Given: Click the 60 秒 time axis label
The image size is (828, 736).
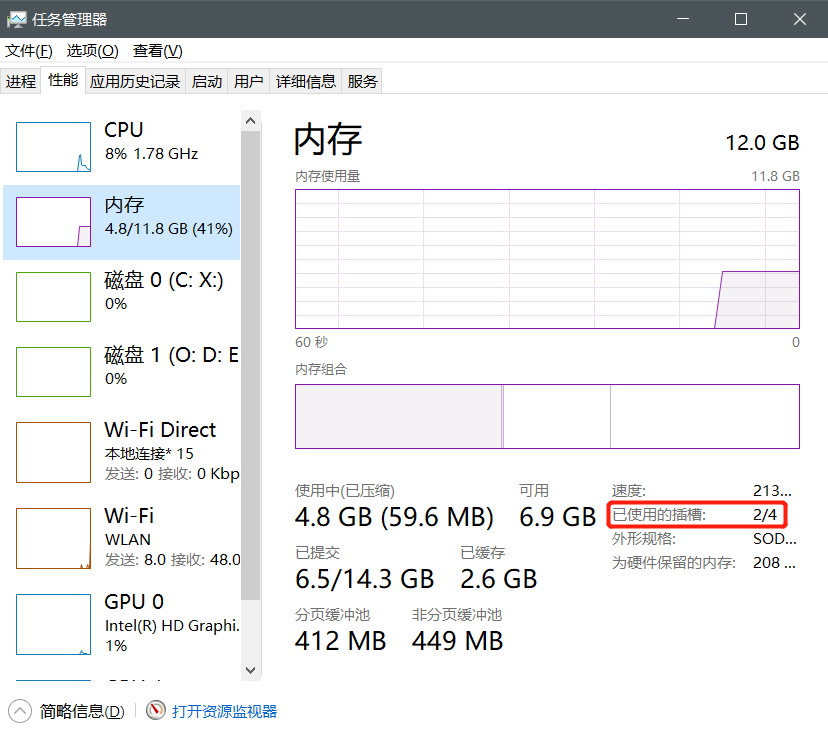Looking at the screenshot, I should pos(312,342).
